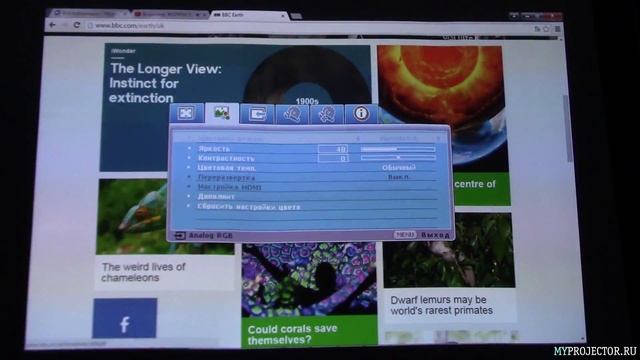Adjust the Контрастность contrast slider
The image size is (640, 360).
coord(398,158)
